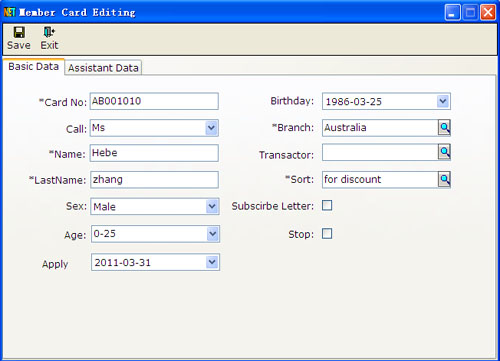The height and width of the screenshot is (361, 500).
Task: Open Branch lookup magnifier icon
Action: click(x=444, y=128)
